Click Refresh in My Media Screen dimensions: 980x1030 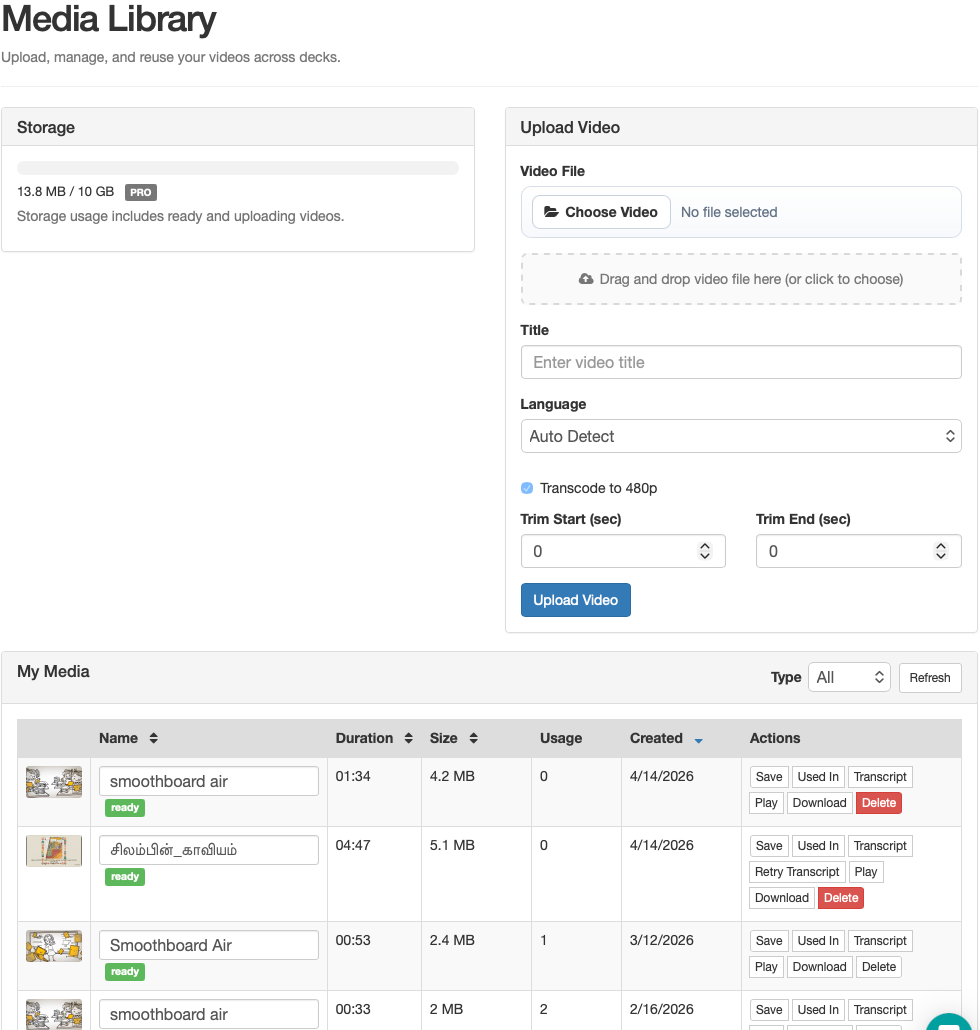[x=929, y=677]
